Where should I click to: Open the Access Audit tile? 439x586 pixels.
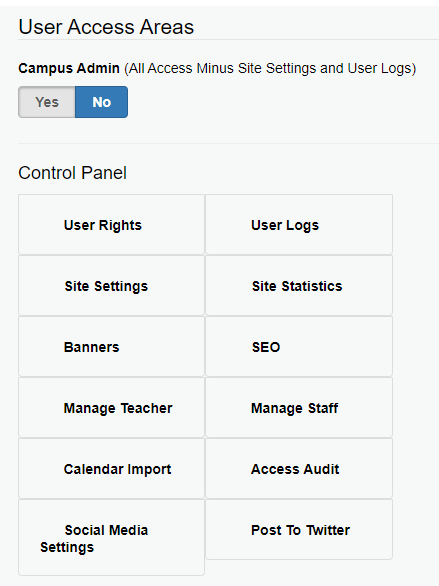(x=299, y=468)
